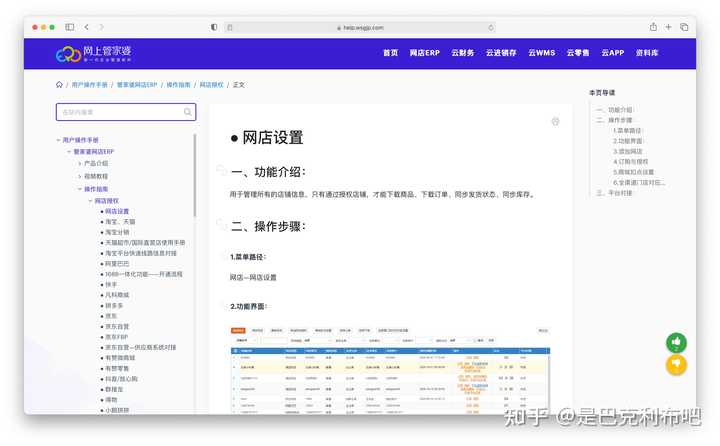Open the privacy shield report

(214, 27)
